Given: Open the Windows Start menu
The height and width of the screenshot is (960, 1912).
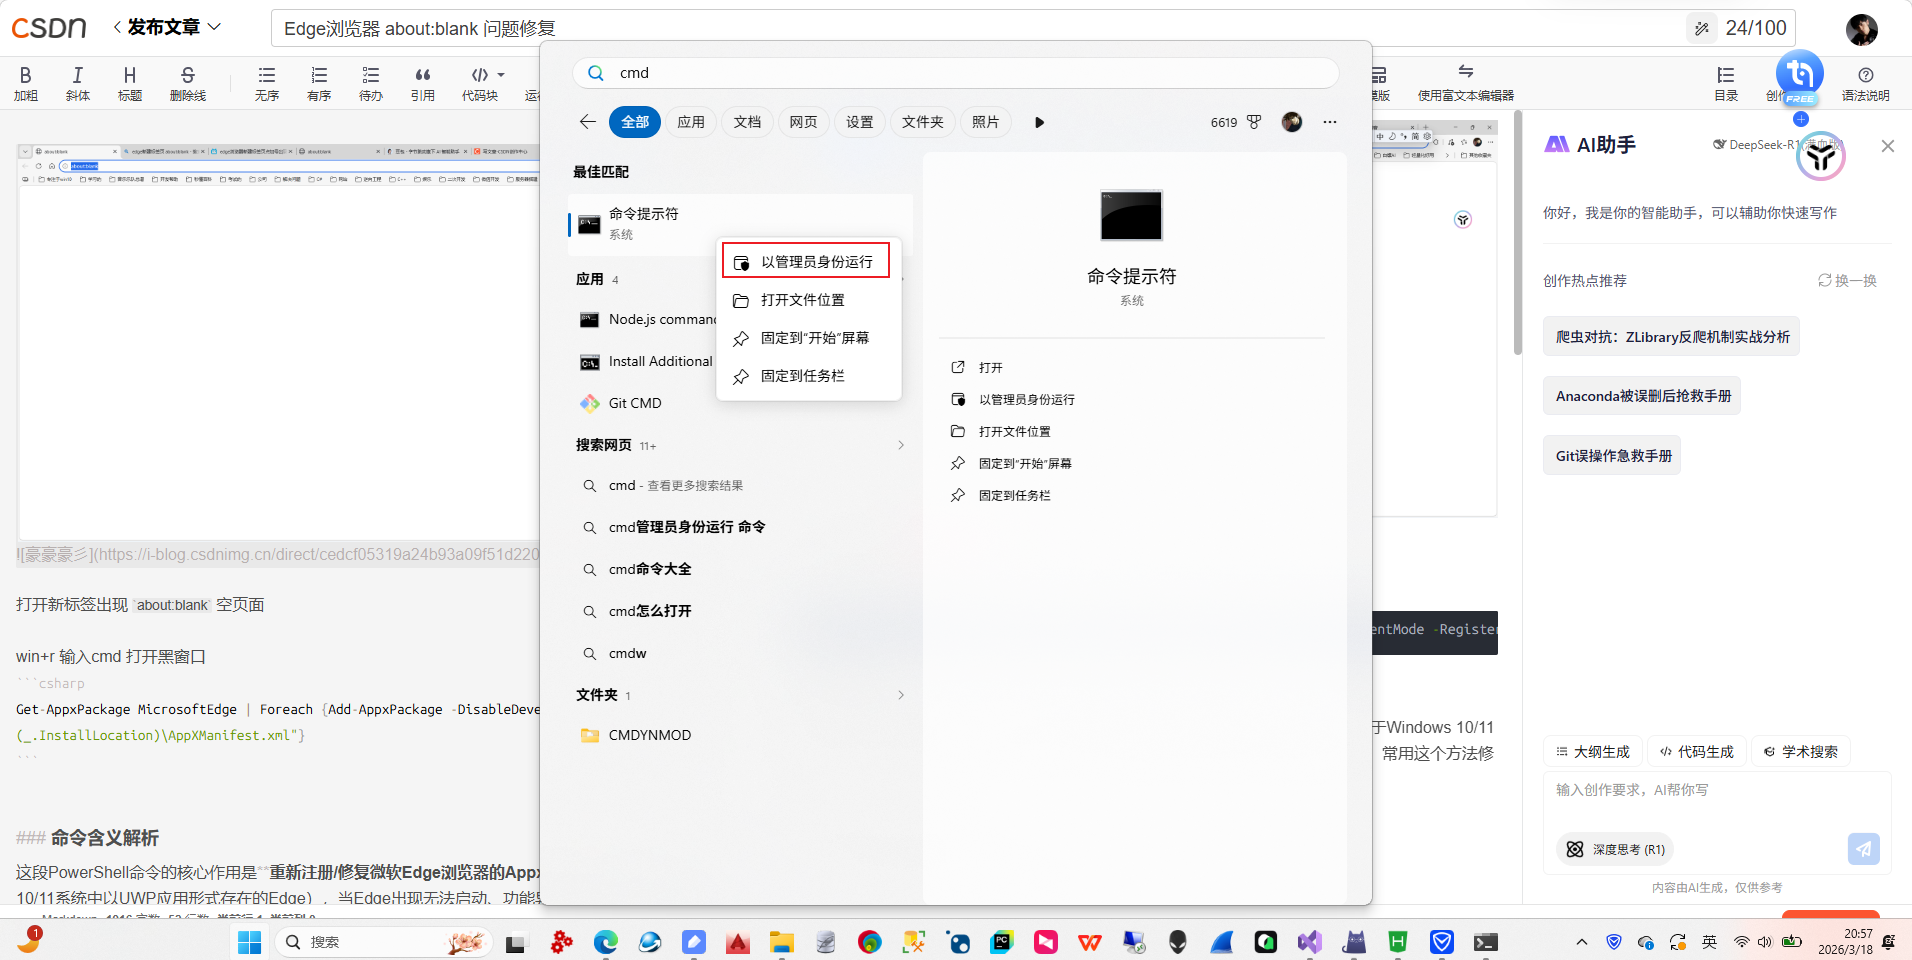Looking at the screenshot, I should 250,942.
